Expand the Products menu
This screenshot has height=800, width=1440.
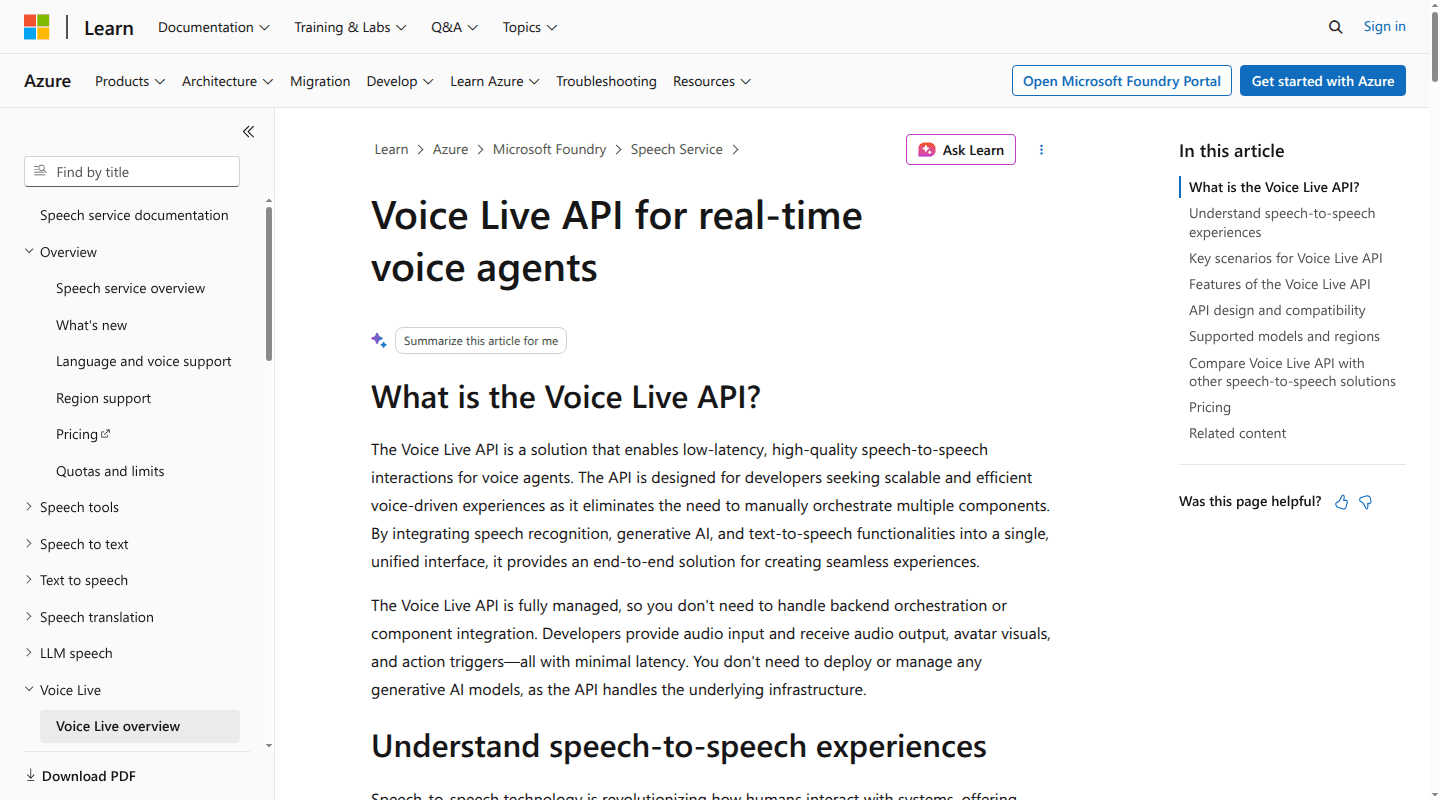(x=130, y=81)
